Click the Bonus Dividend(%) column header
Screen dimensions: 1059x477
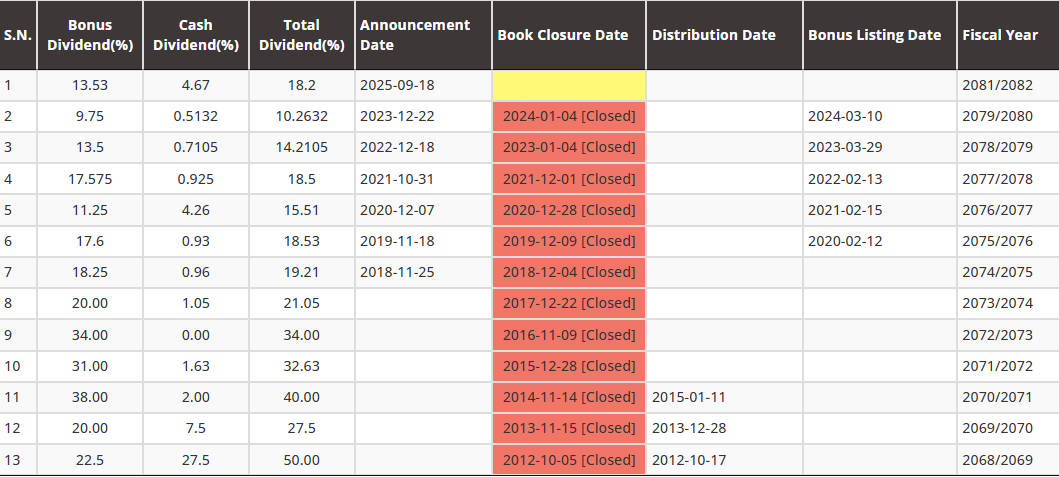tap(90, 35)
